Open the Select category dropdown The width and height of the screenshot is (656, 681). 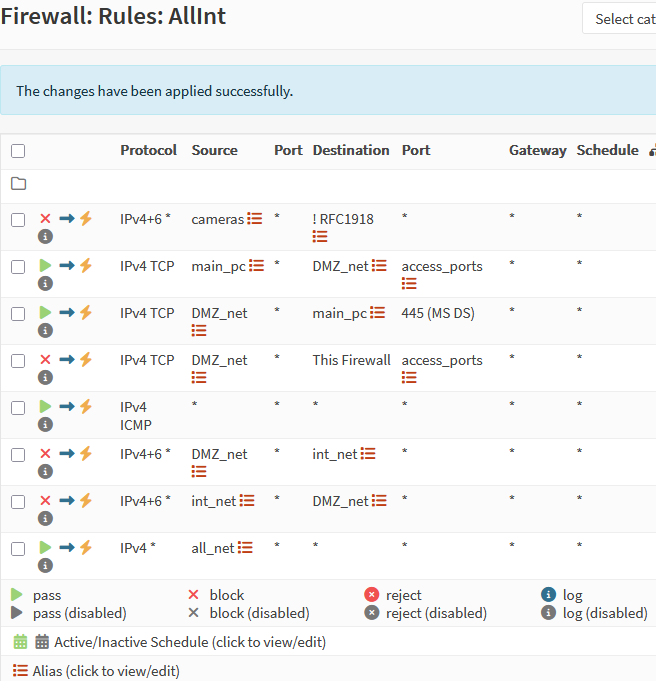(x=619, y=18)
